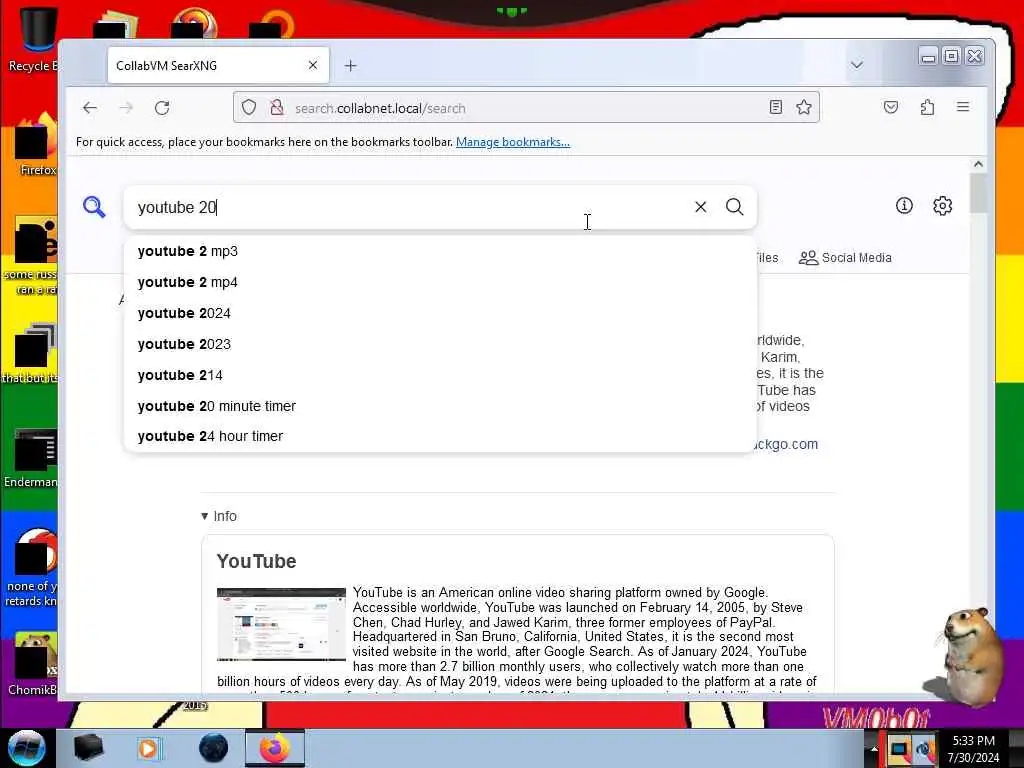1024x768 pixels.
Task: Choose suggestion youtube 2023
Action: pos(440,344)
